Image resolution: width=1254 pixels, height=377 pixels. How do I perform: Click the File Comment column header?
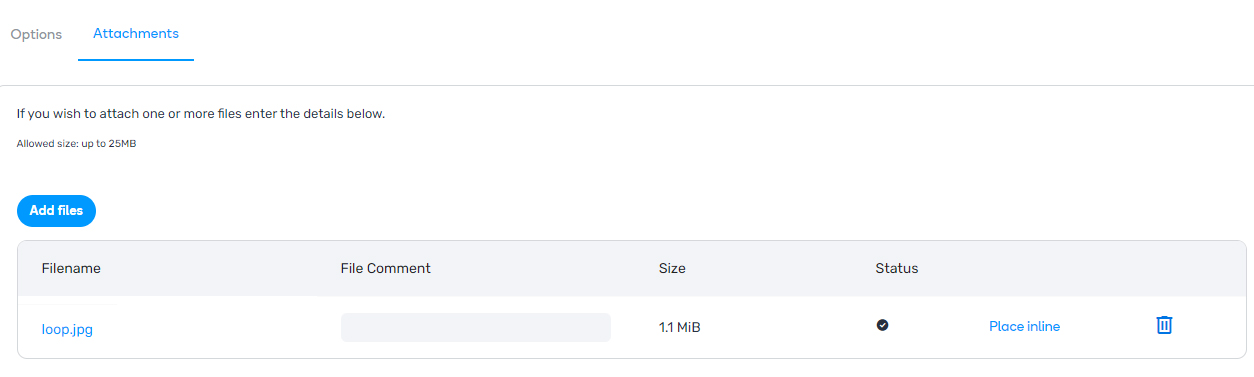[386, 268]
